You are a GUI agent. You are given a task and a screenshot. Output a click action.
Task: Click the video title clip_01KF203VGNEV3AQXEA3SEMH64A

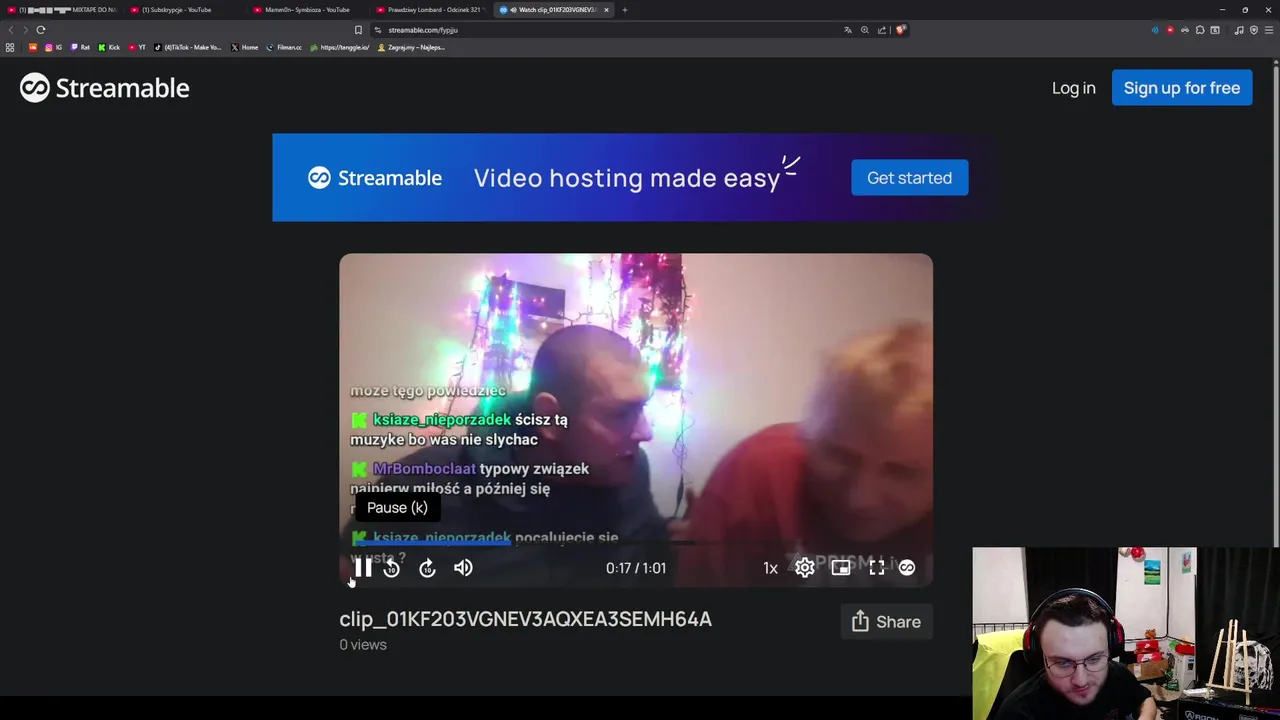pos(525,619)
